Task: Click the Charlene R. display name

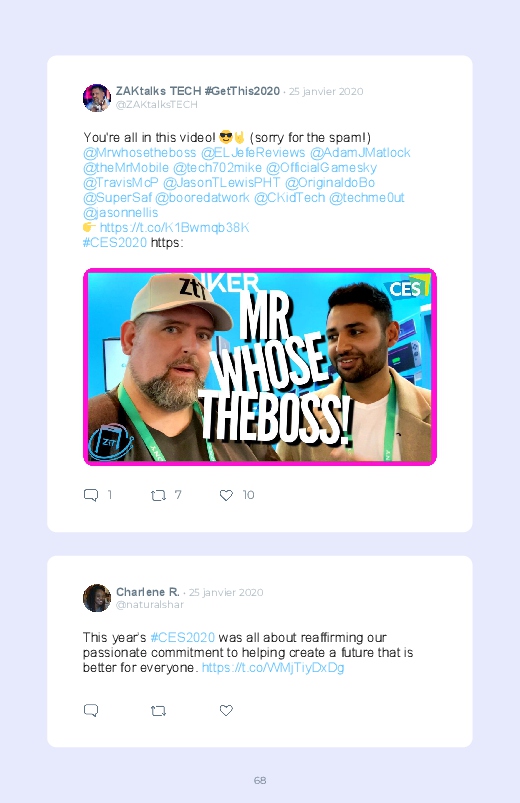Action: [148, 592]
